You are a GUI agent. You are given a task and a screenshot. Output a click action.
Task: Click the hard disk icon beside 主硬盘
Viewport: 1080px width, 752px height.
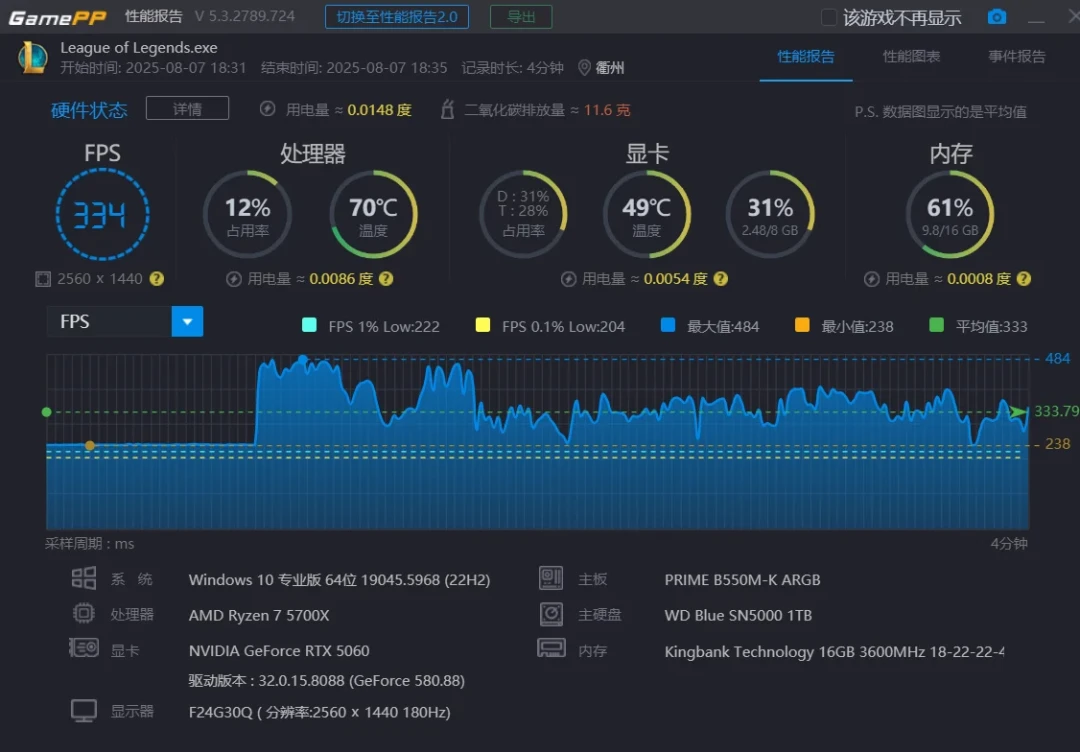[551, 614]
